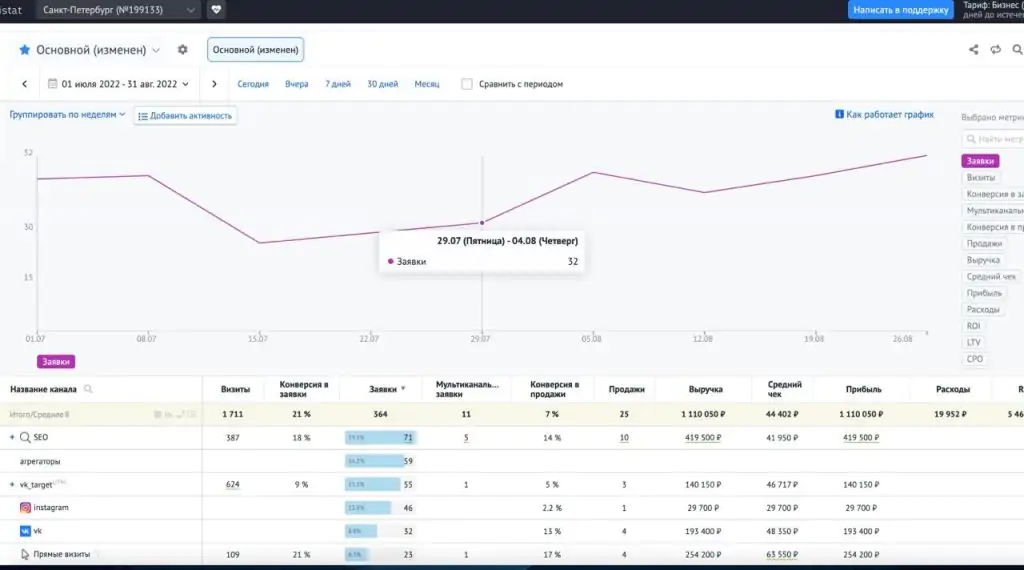Click the Найти метрику search field
This screenshot has height=570, width=1024.
pos(994,139)
